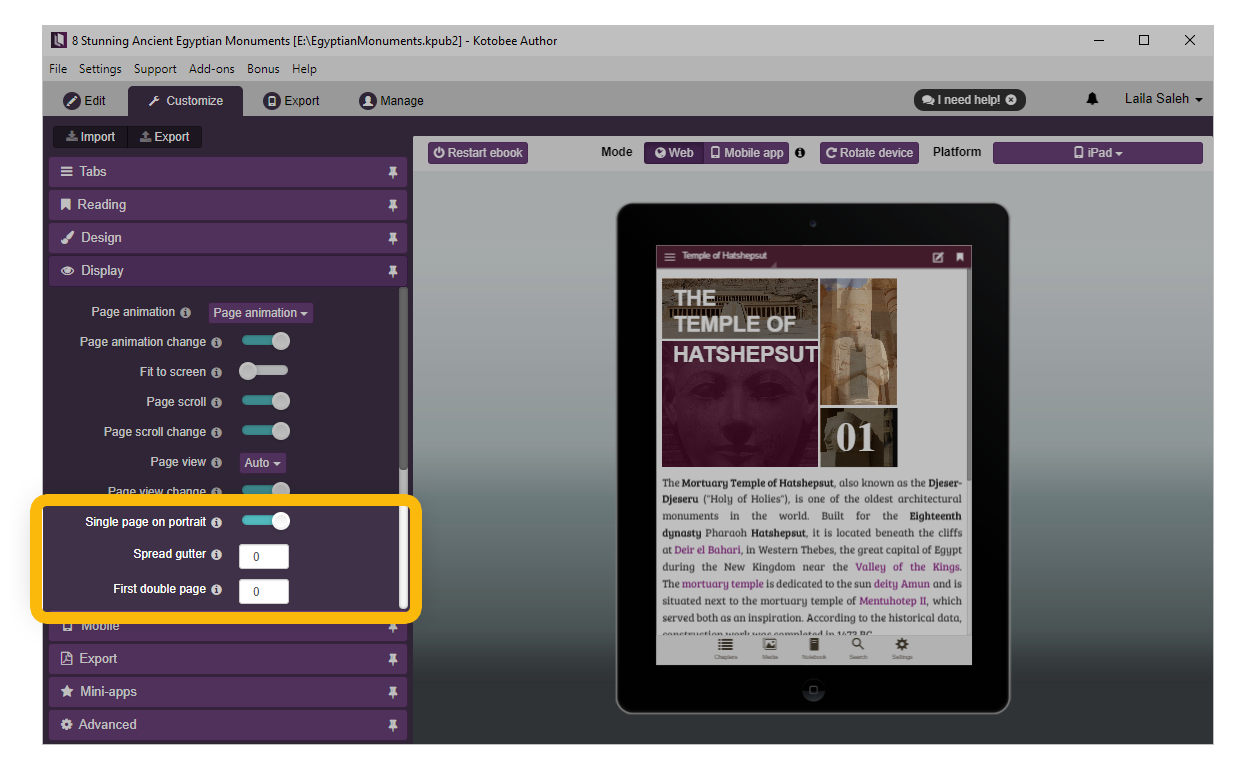Click Restart ebook button
The image size is (1250, 770).
478,153
